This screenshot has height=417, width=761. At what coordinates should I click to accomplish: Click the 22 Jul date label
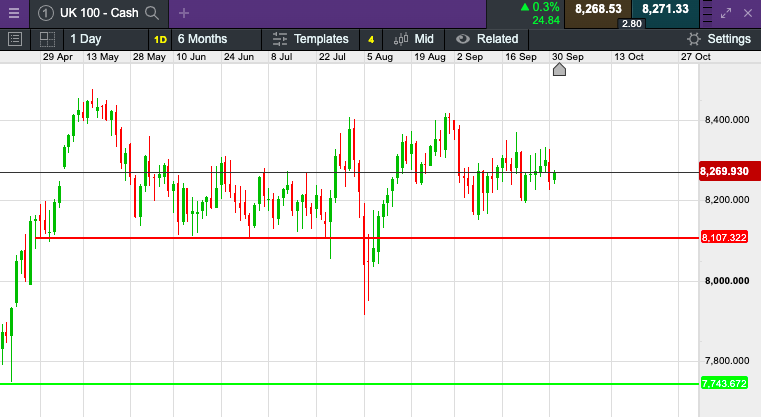pos(332,57)
